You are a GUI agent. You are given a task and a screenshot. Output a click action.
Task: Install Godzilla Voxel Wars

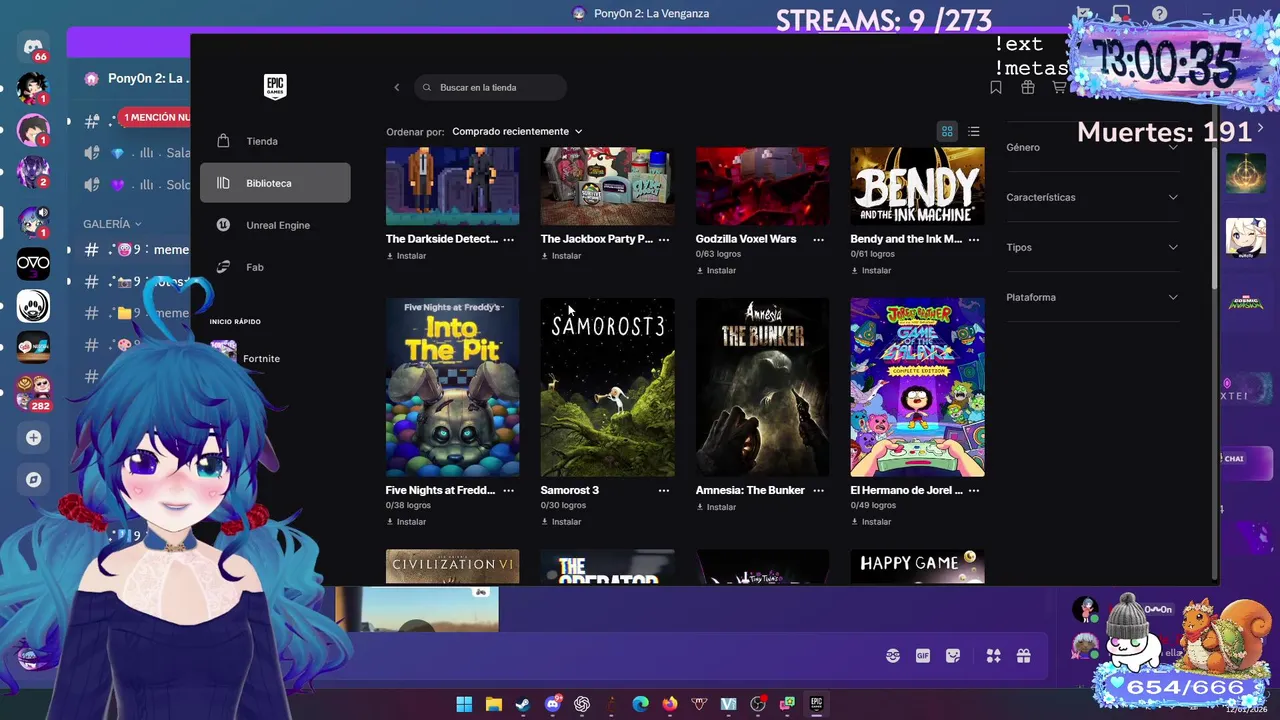click(717, 270)
